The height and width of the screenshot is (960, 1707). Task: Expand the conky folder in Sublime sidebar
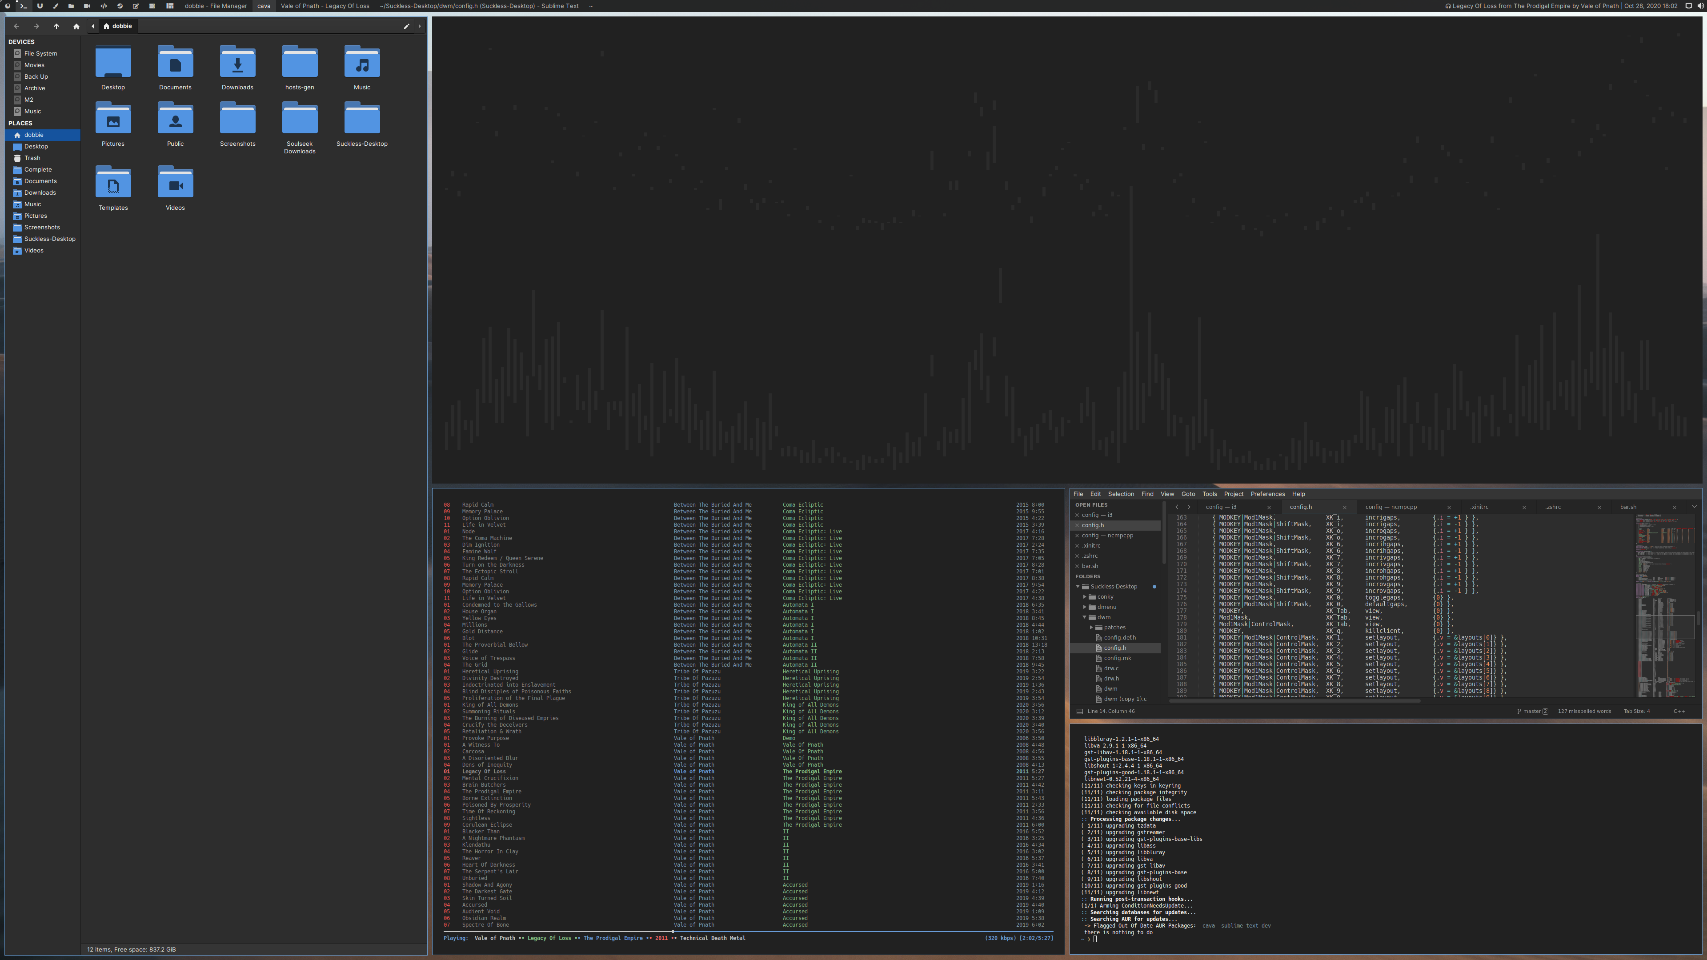(x=1085, y=597)
